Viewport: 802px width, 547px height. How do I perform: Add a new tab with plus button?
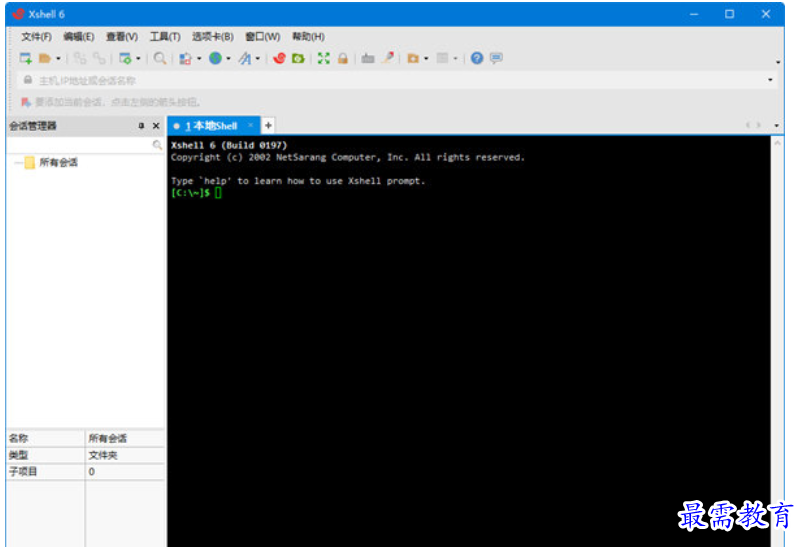pyautogui.click(x=268, y=126)
